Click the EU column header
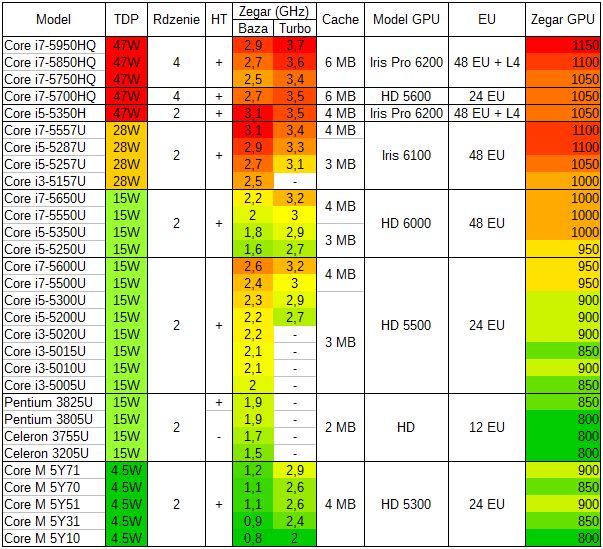The height and width of the screenshot is (549, 603). 486,20
